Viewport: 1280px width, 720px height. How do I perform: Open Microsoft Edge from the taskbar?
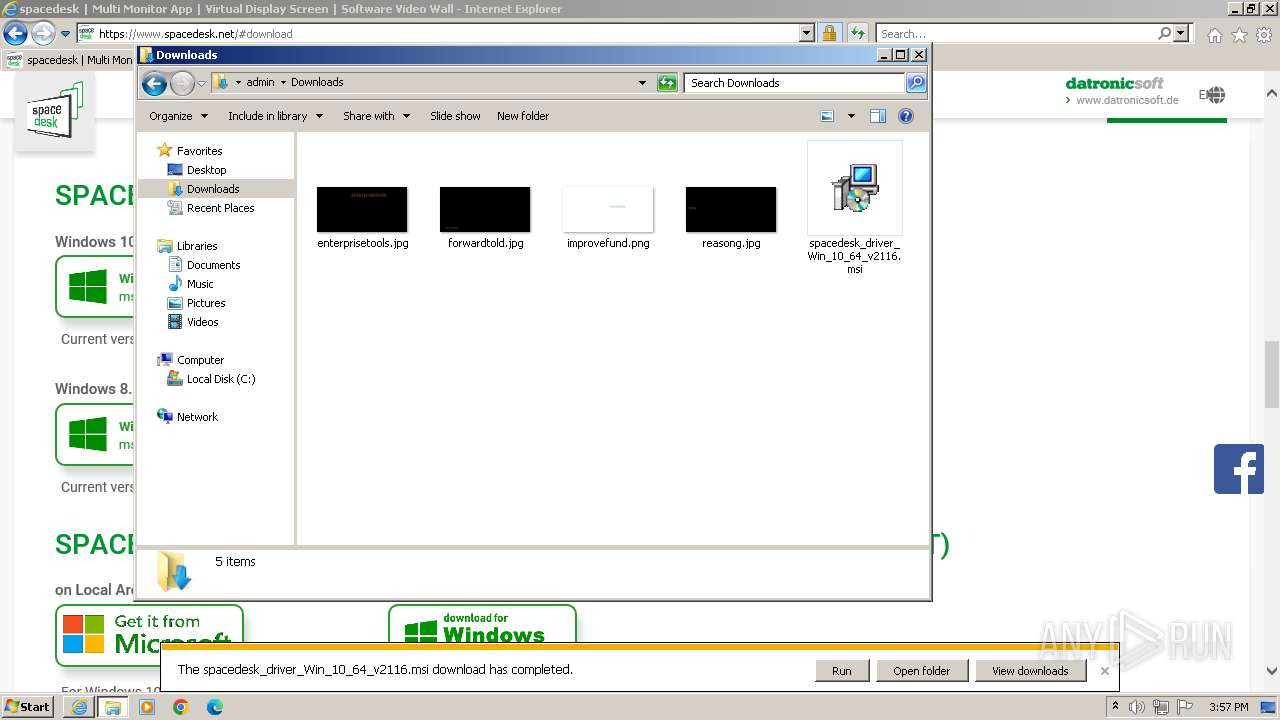tap(215, 707)
